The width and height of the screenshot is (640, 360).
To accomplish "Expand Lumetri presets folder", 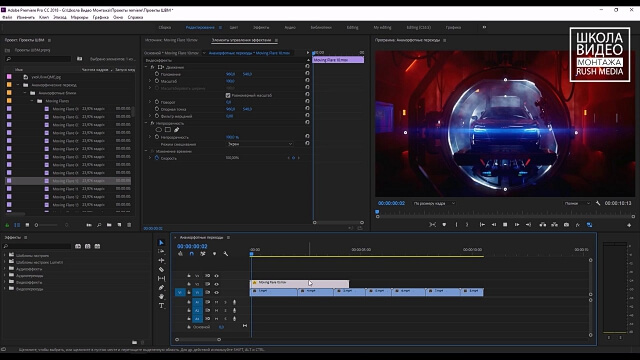I will [5, 262].
